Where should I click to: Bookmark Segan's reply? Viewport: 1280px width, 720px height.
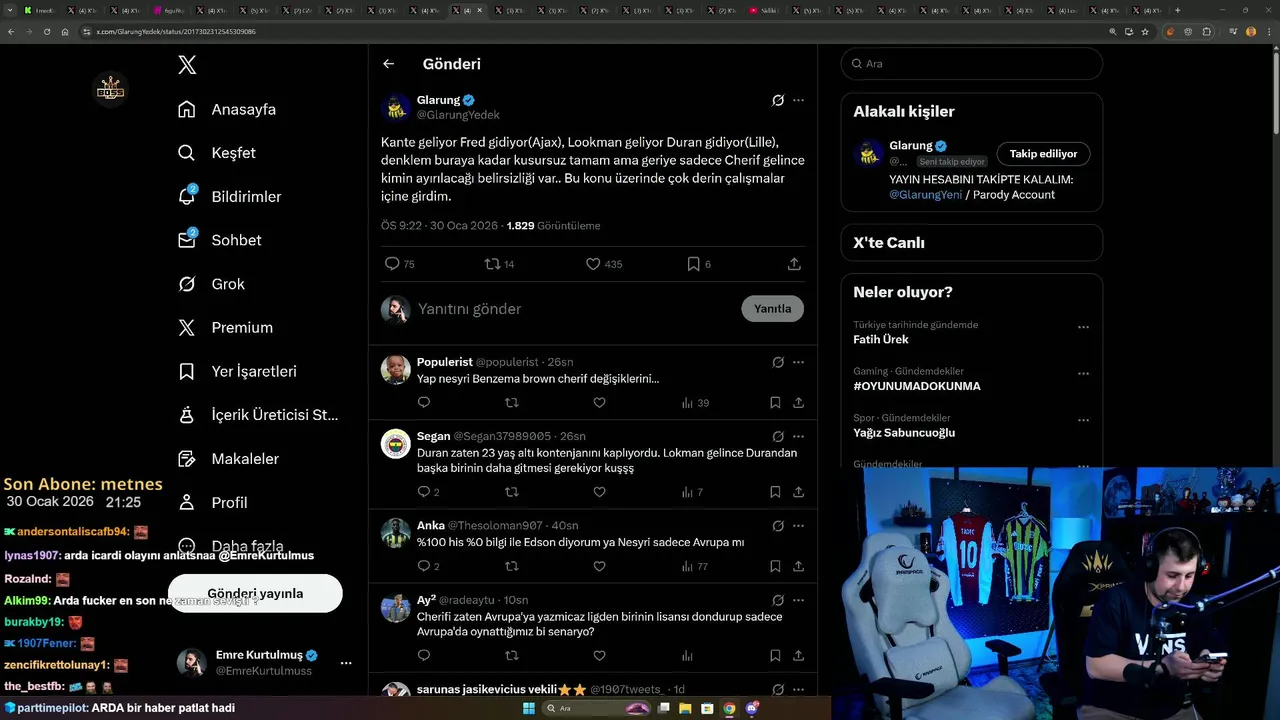tap(775, 492)
